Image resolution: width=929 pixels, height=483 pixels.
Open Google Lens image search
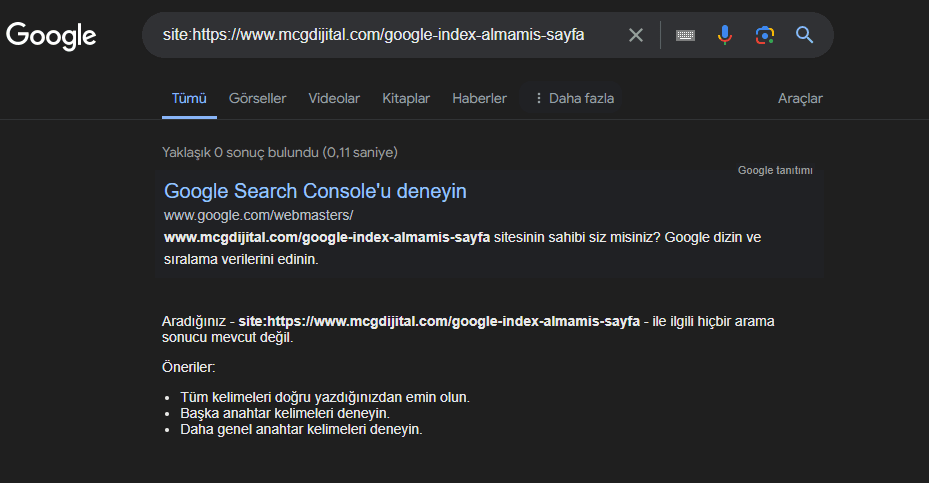pos(764,35)
